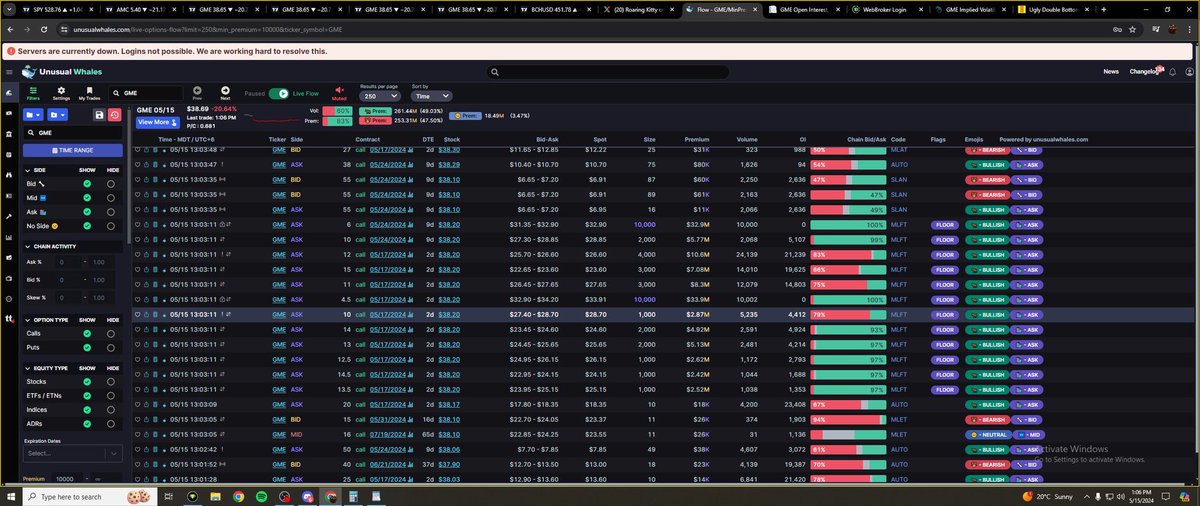Click the browser back arrow
1200x506 pixels.
pyautogui.click(x=9, y=30)
